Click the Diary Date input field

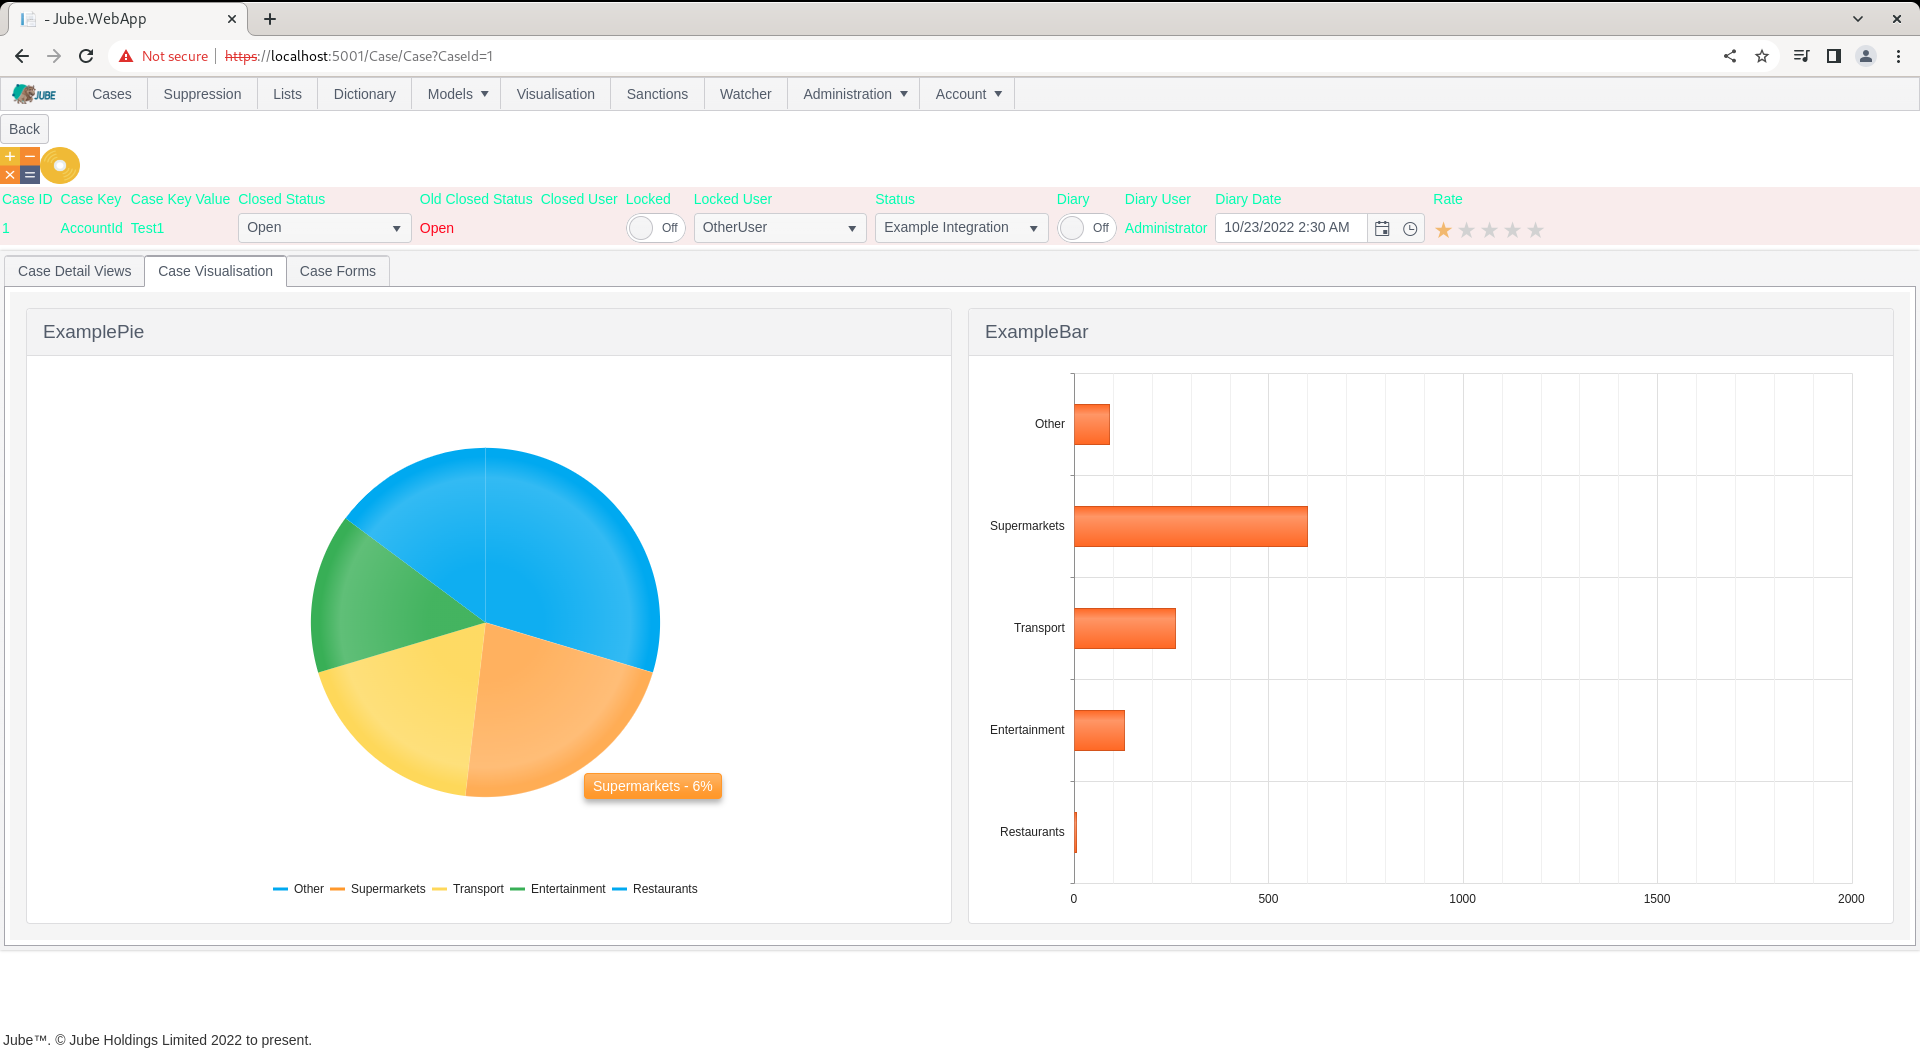pyautogui.click(x=1290, y=228)
